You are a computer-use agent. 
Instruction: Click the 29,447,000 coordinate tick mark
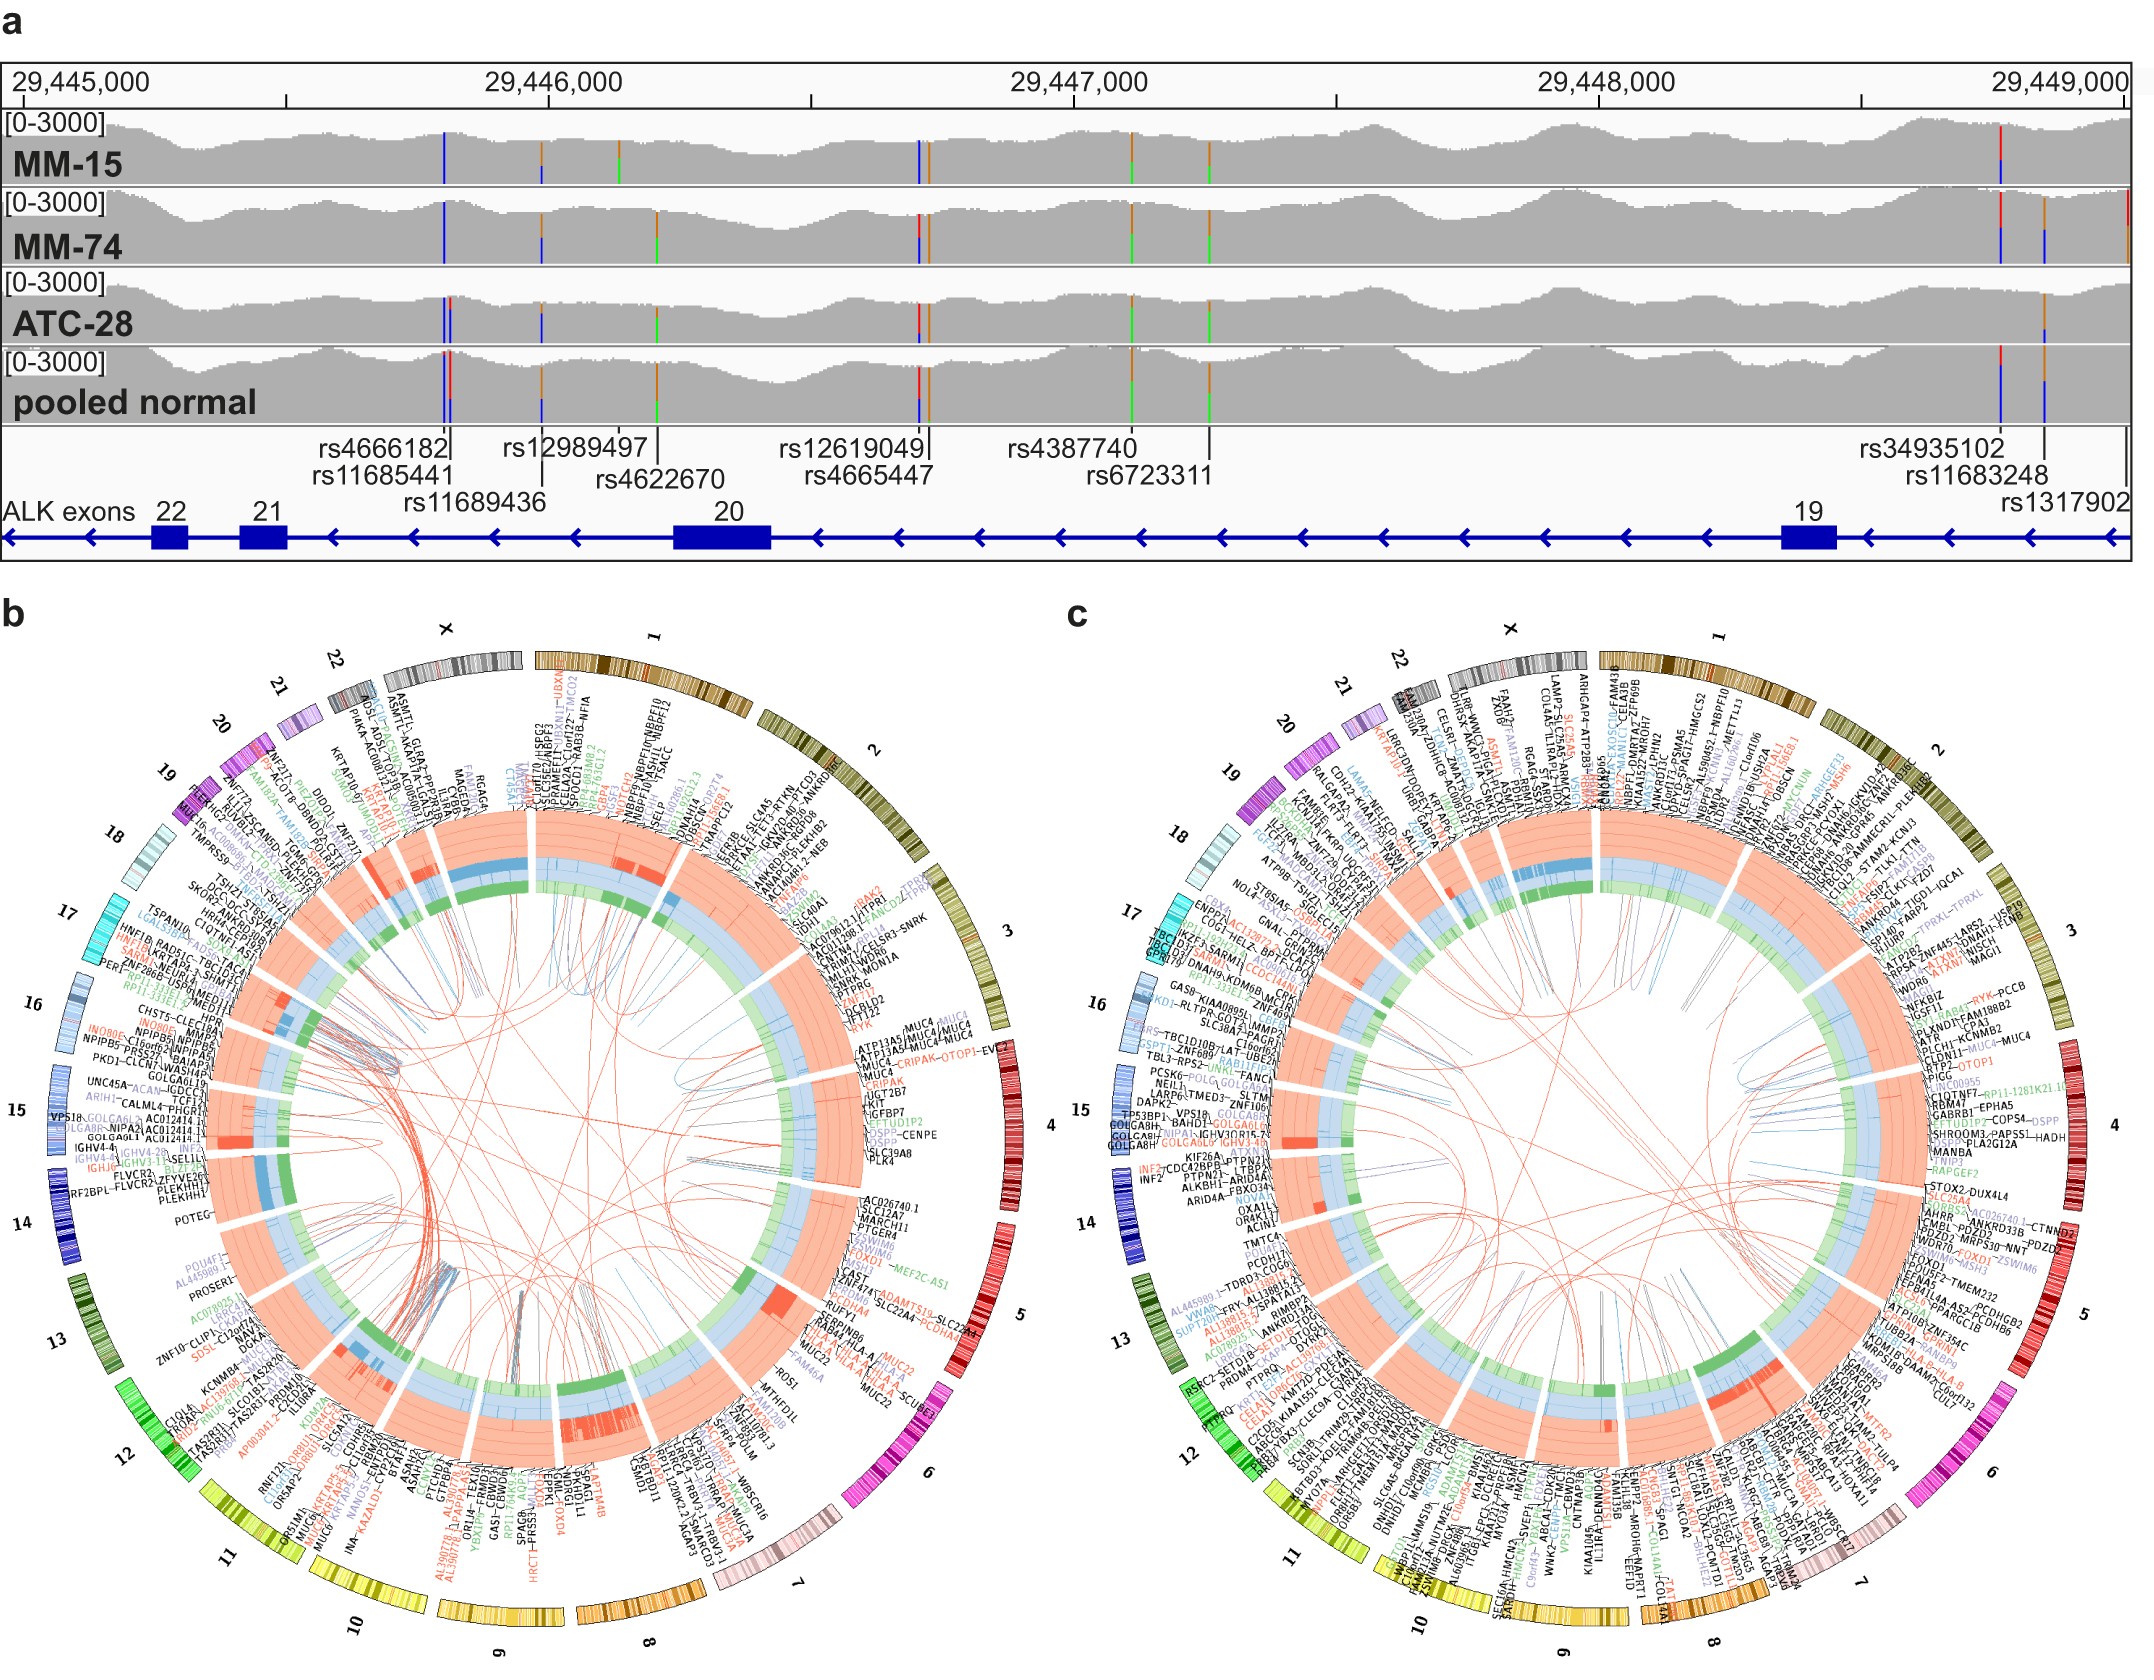pos(1076,100)
